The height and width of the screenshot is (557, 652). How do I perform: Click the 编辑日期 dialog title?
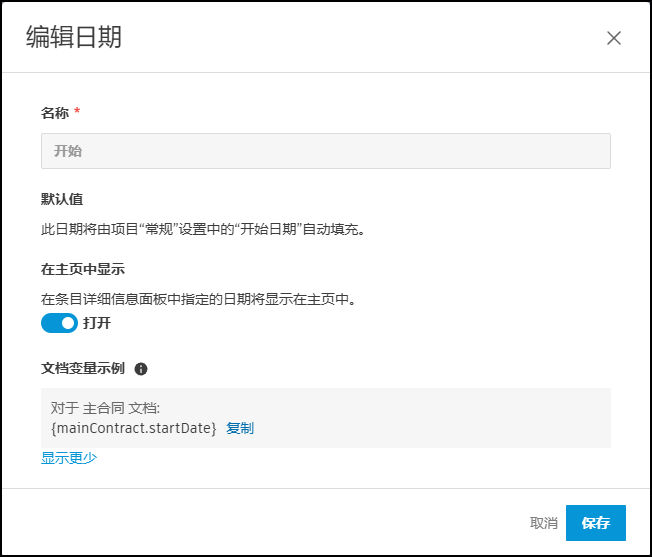74,37
